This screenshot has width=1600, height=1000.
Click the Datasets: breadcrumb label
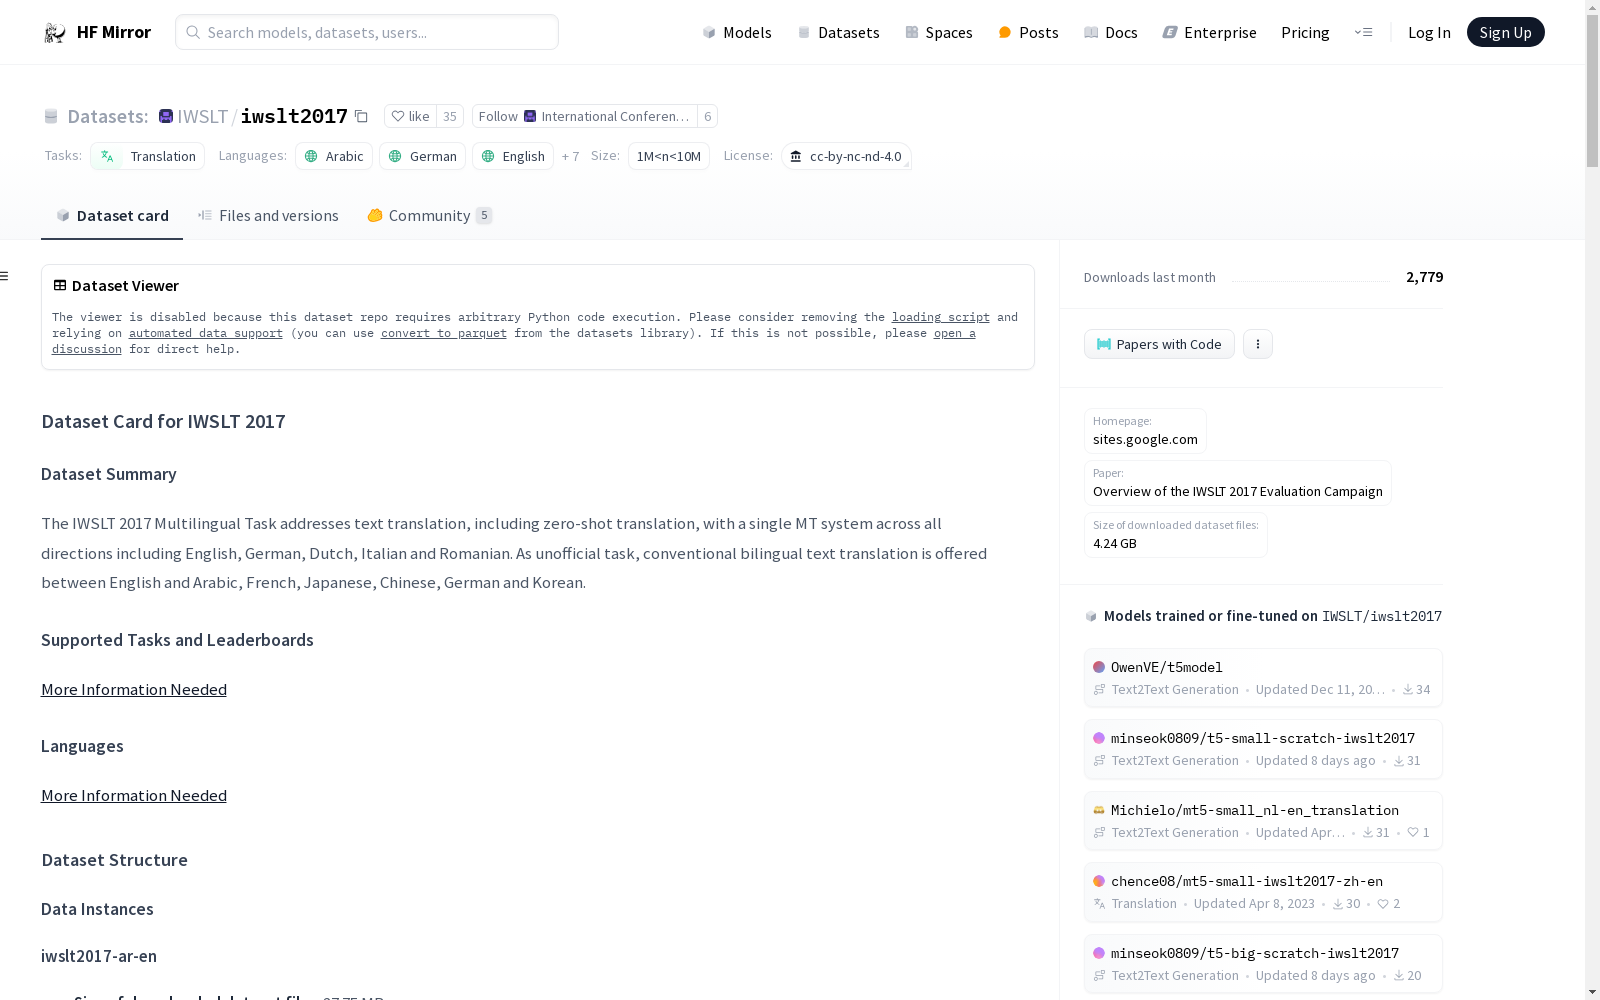(x=107, y=116)
